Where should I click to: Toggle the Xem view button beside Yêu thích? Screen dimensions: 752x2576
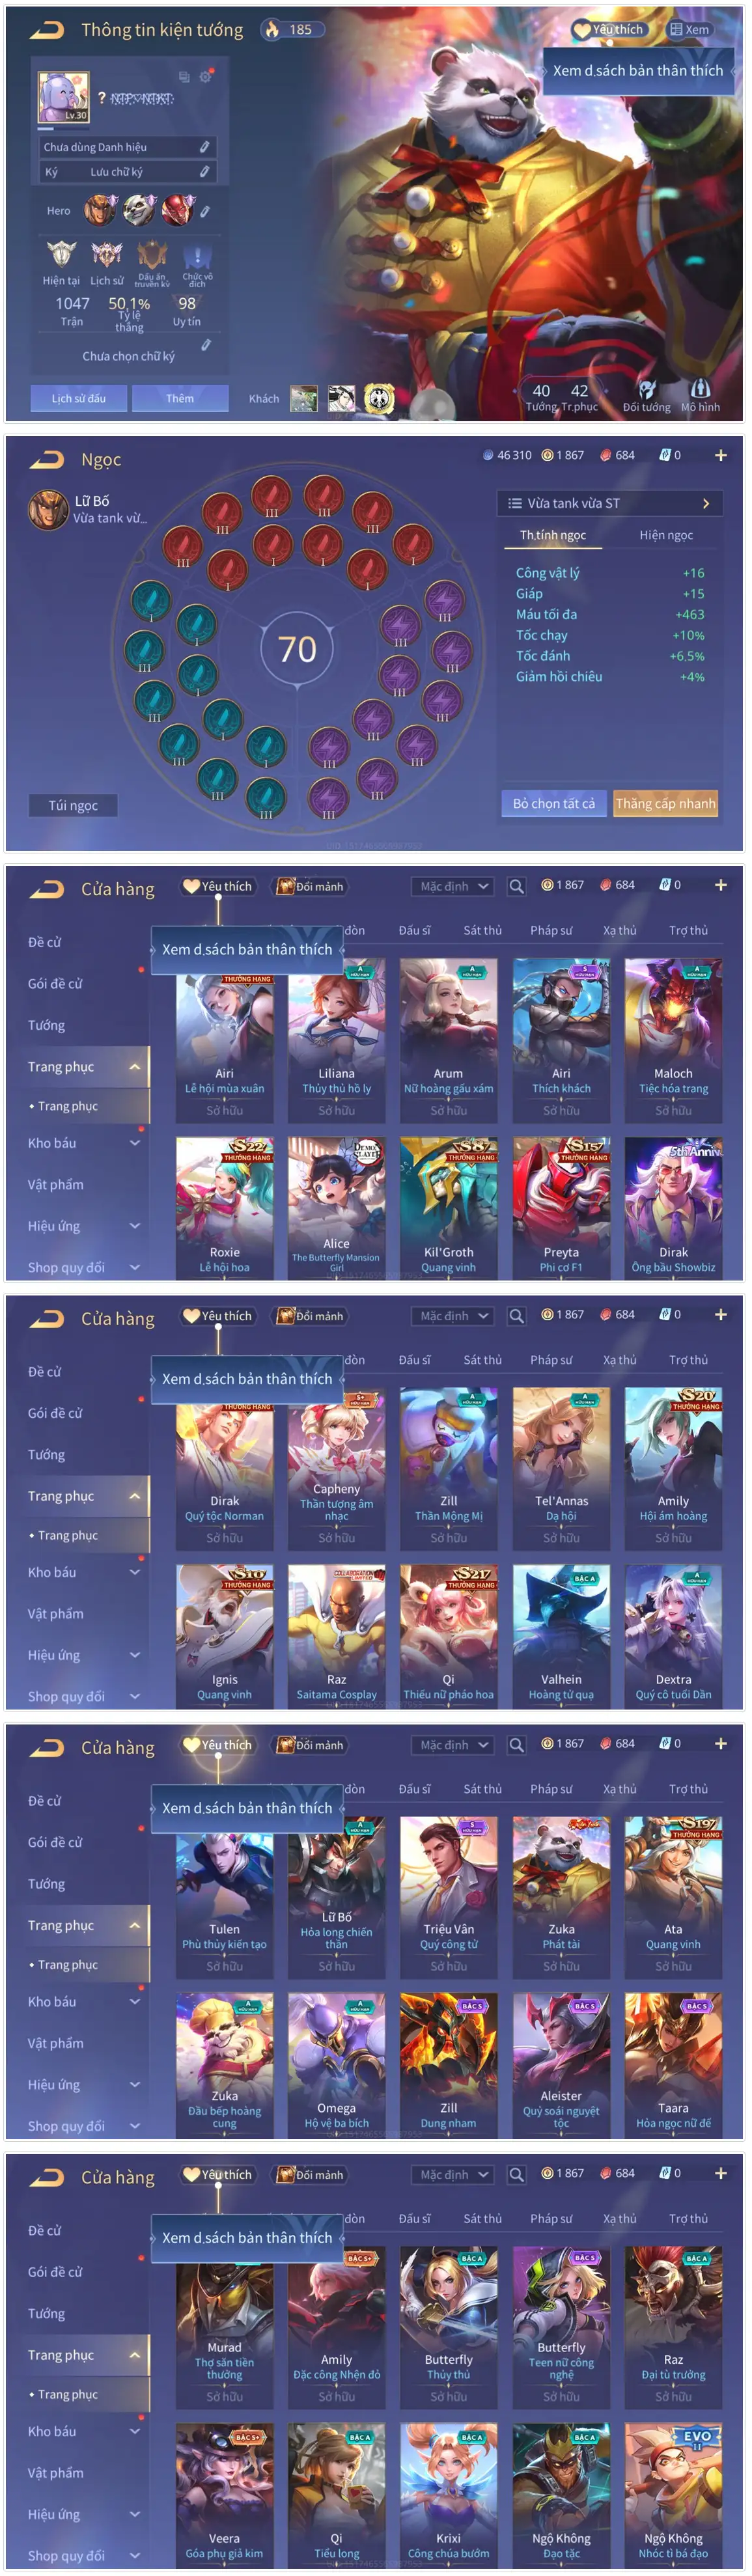690,30
